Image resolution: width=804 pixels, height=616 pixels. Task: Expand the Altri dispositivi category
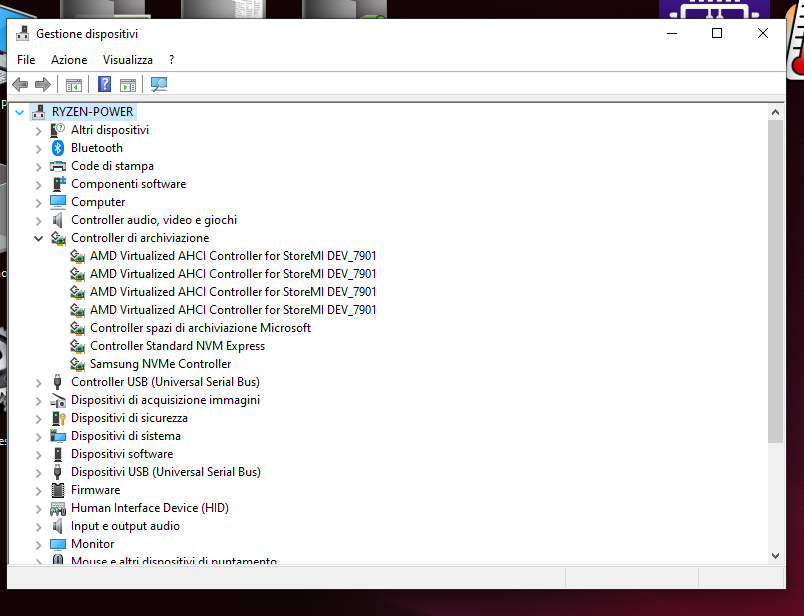pyautogui.click(x=38, y=130)
